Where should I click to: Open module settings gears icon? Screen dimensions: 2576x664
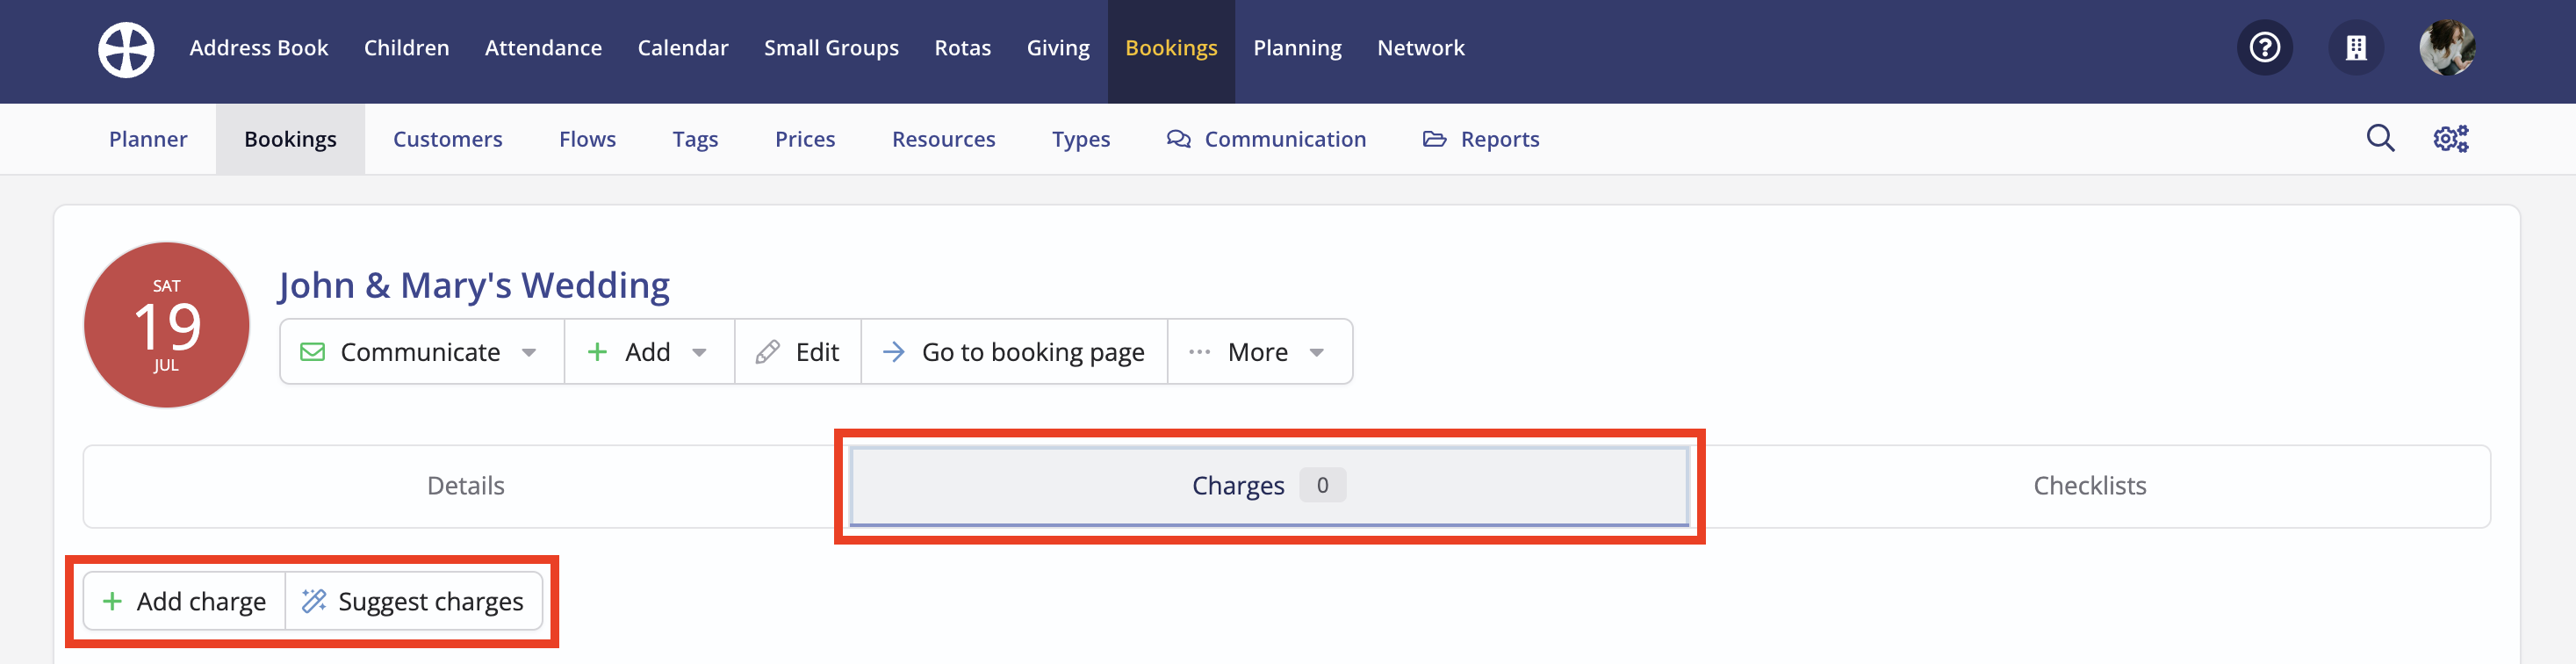pyautogui.click(x=2450, y=138)
